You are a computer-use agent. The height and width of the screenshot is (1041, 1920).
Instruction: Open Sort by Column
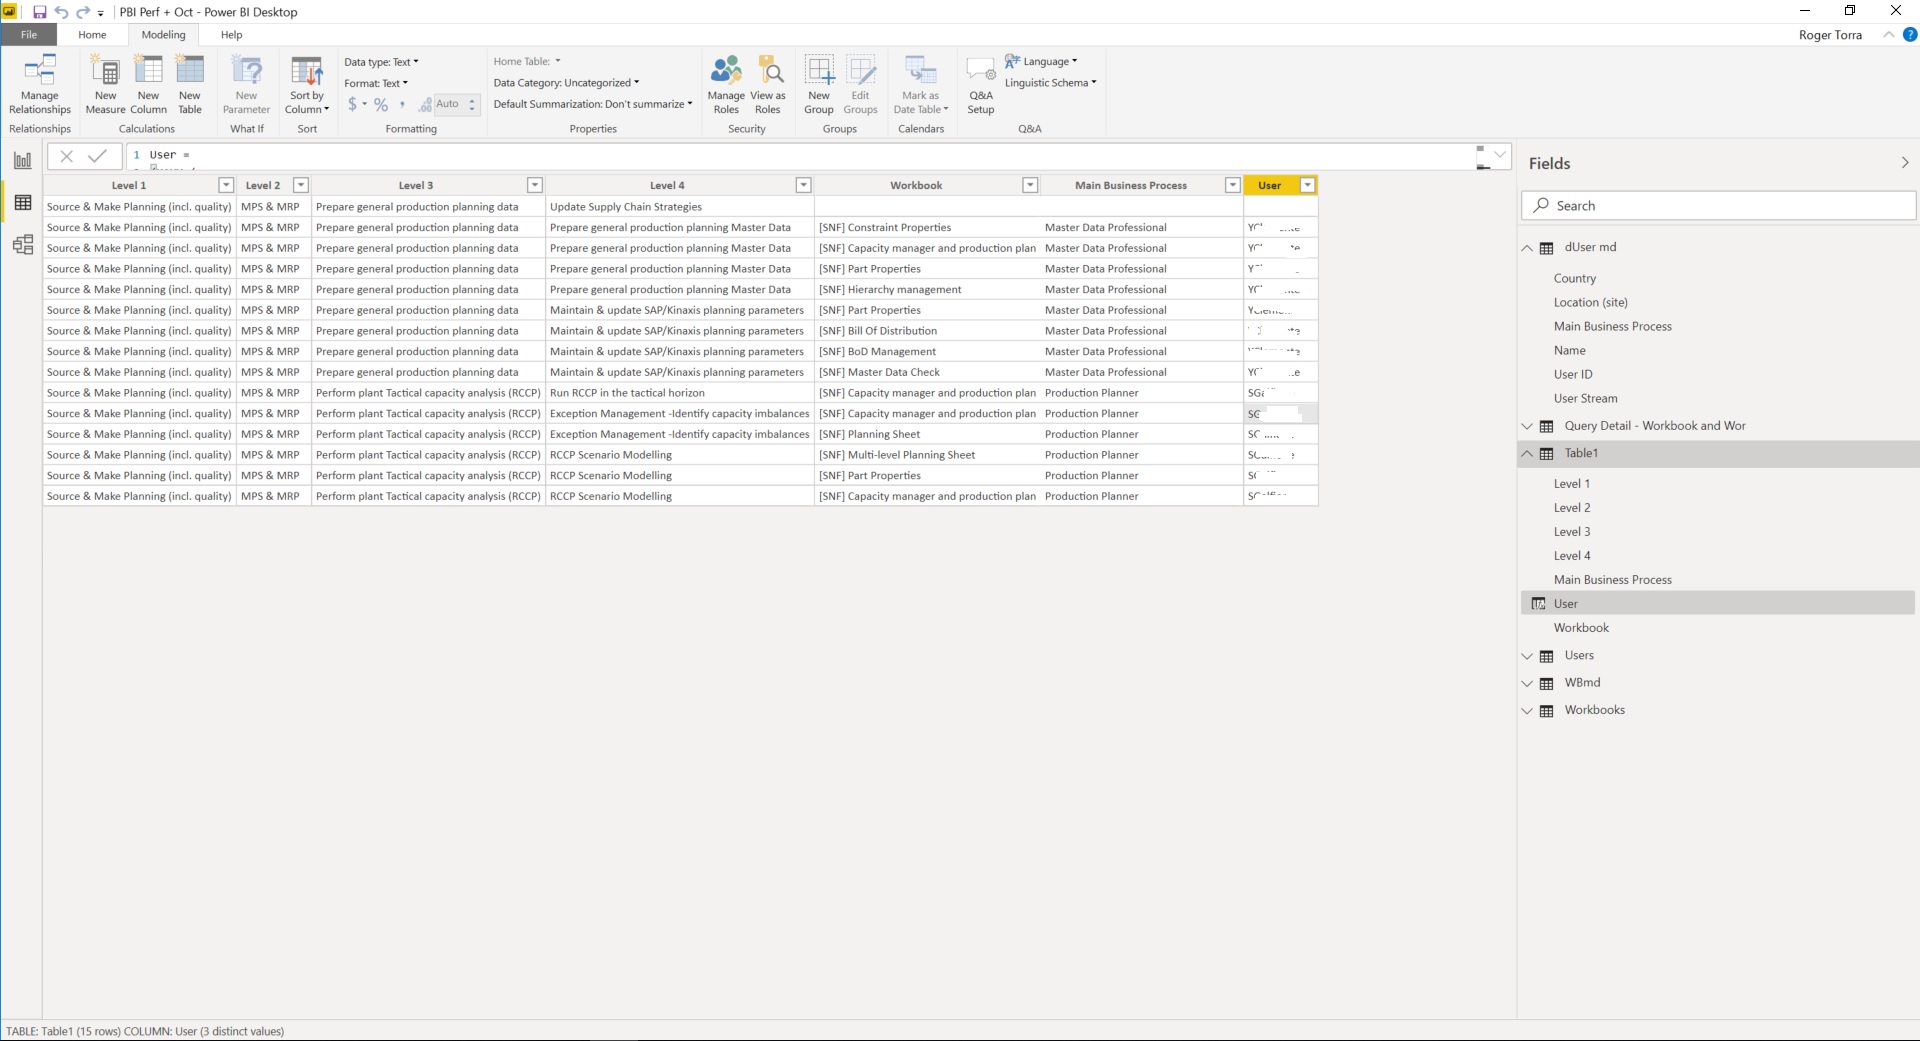pos(307,85)
